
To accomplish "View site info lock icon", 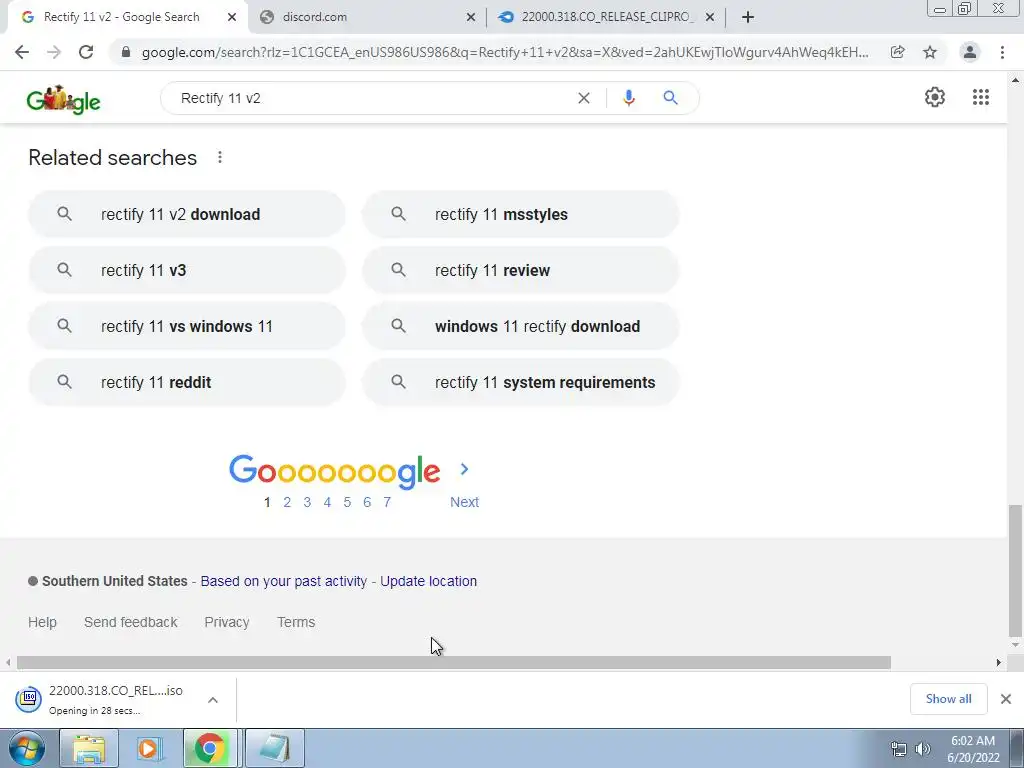I will [x=126, y=52].
